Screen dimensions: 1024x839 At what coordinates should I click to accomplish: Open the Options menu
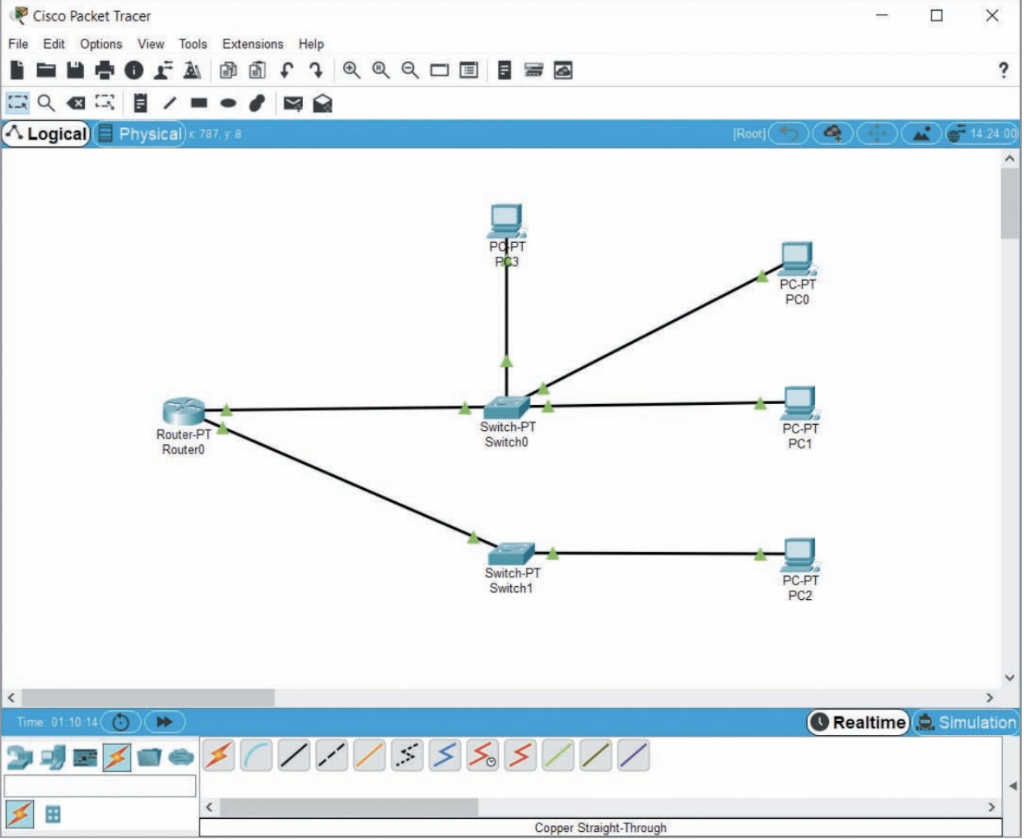101,44
